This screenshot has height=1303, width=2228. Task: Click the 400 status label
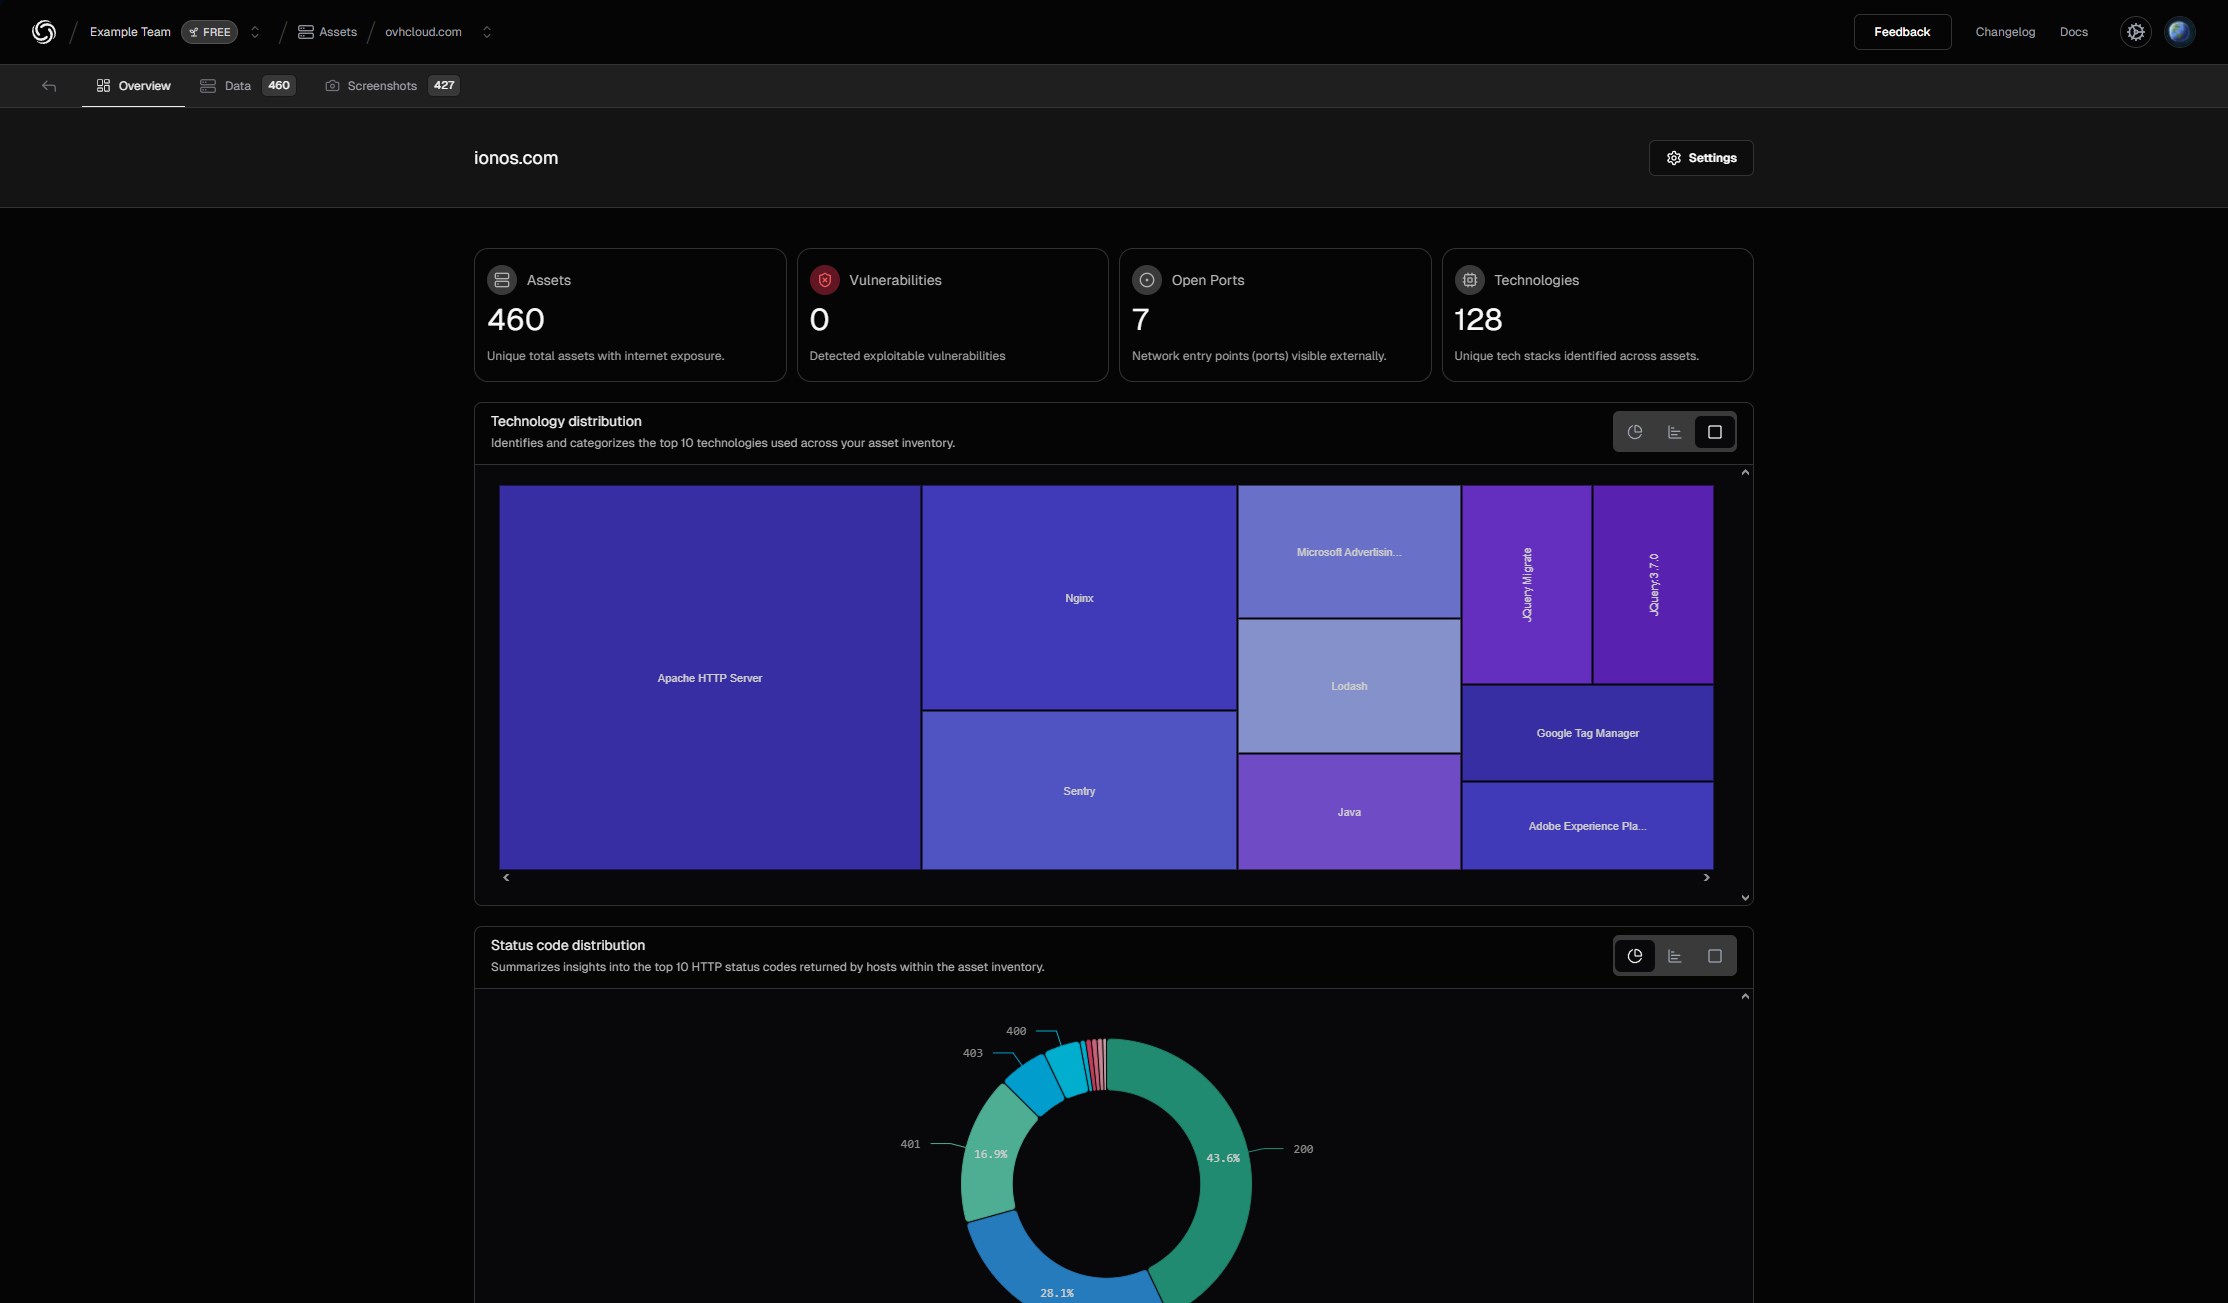coord(1016,1031)
